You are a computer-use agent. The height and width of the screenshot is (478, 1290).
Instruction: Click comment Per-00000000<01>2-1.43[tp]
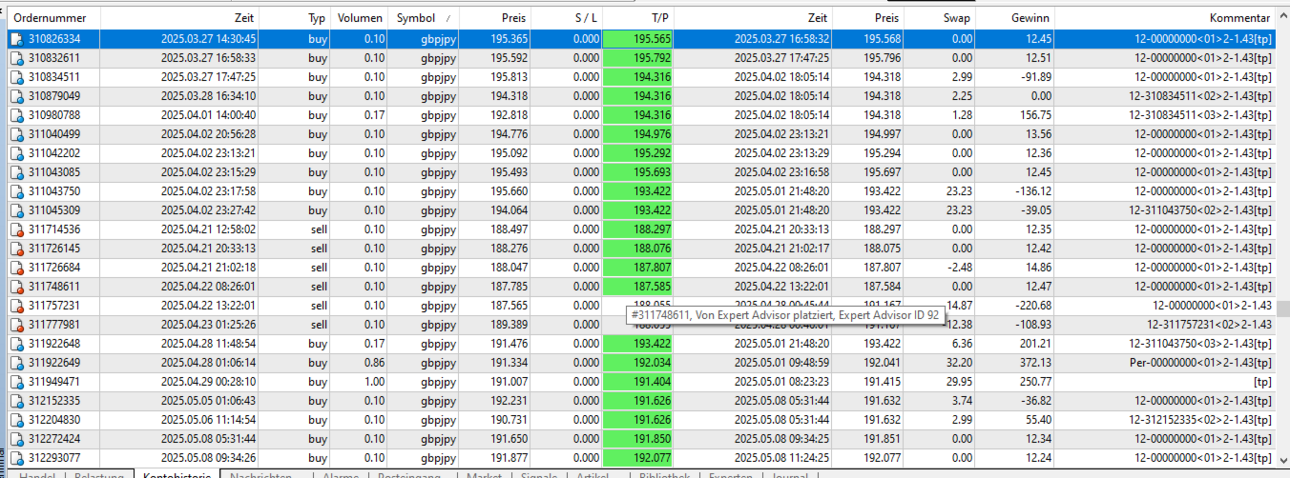point(1199,362)
